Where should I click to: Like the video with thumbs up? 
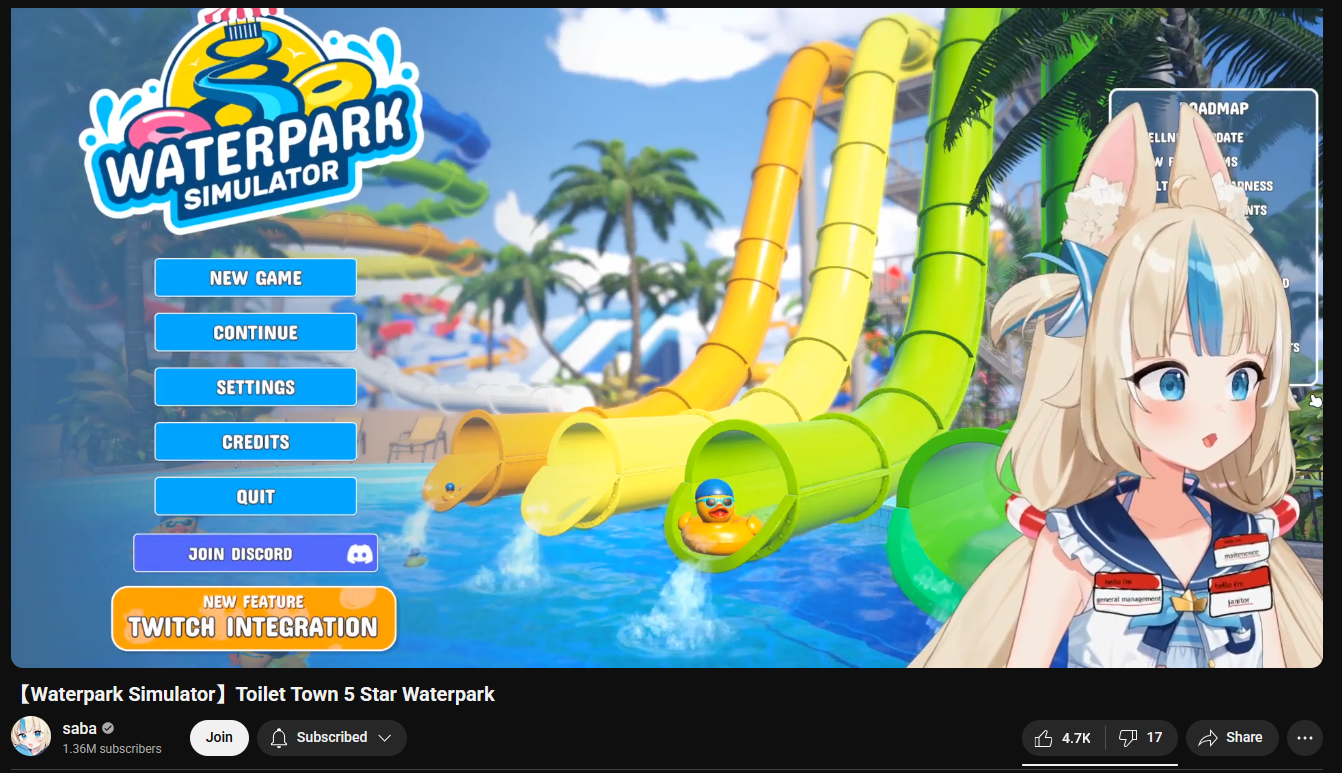[1063, 738]
